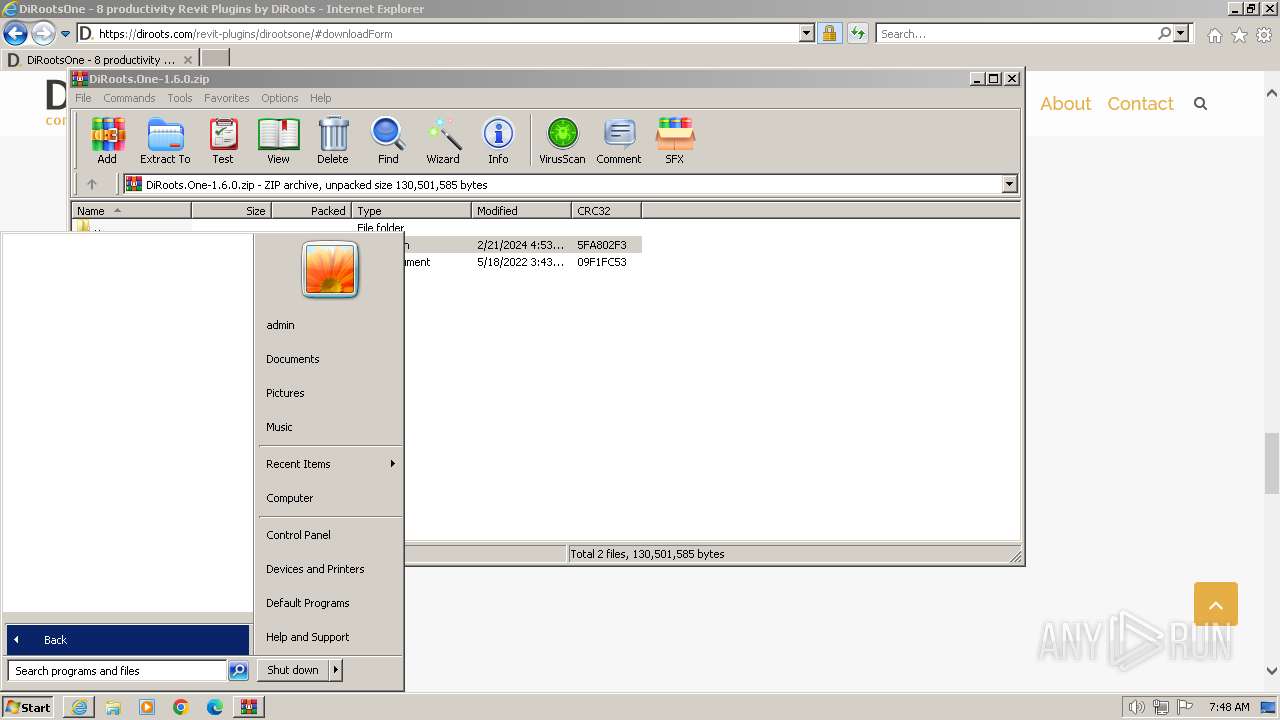Screen dimensions: 1280x720
Task: Expand the Recent Items submenu
Action: pos(392,464)
